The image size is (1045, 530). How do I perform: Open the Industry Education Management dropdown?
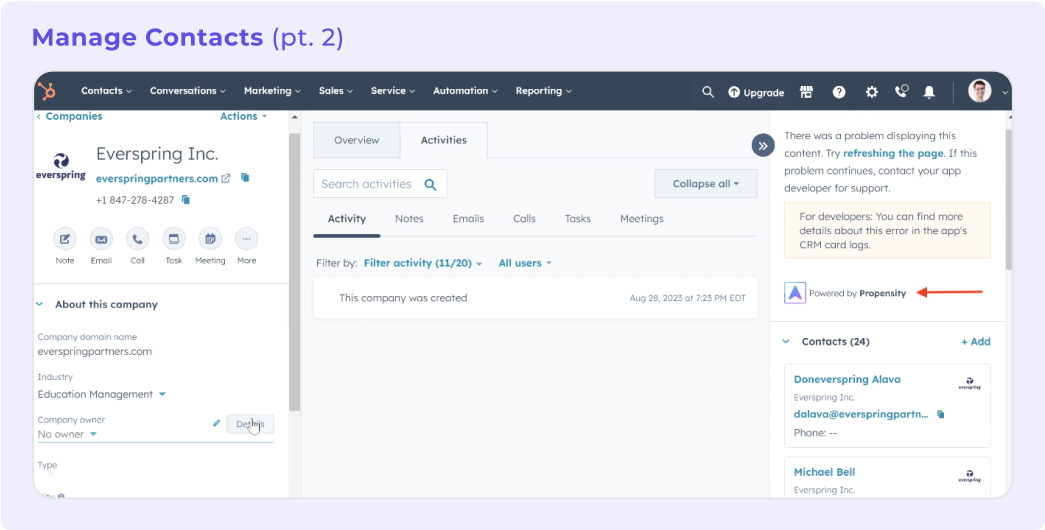101,394
